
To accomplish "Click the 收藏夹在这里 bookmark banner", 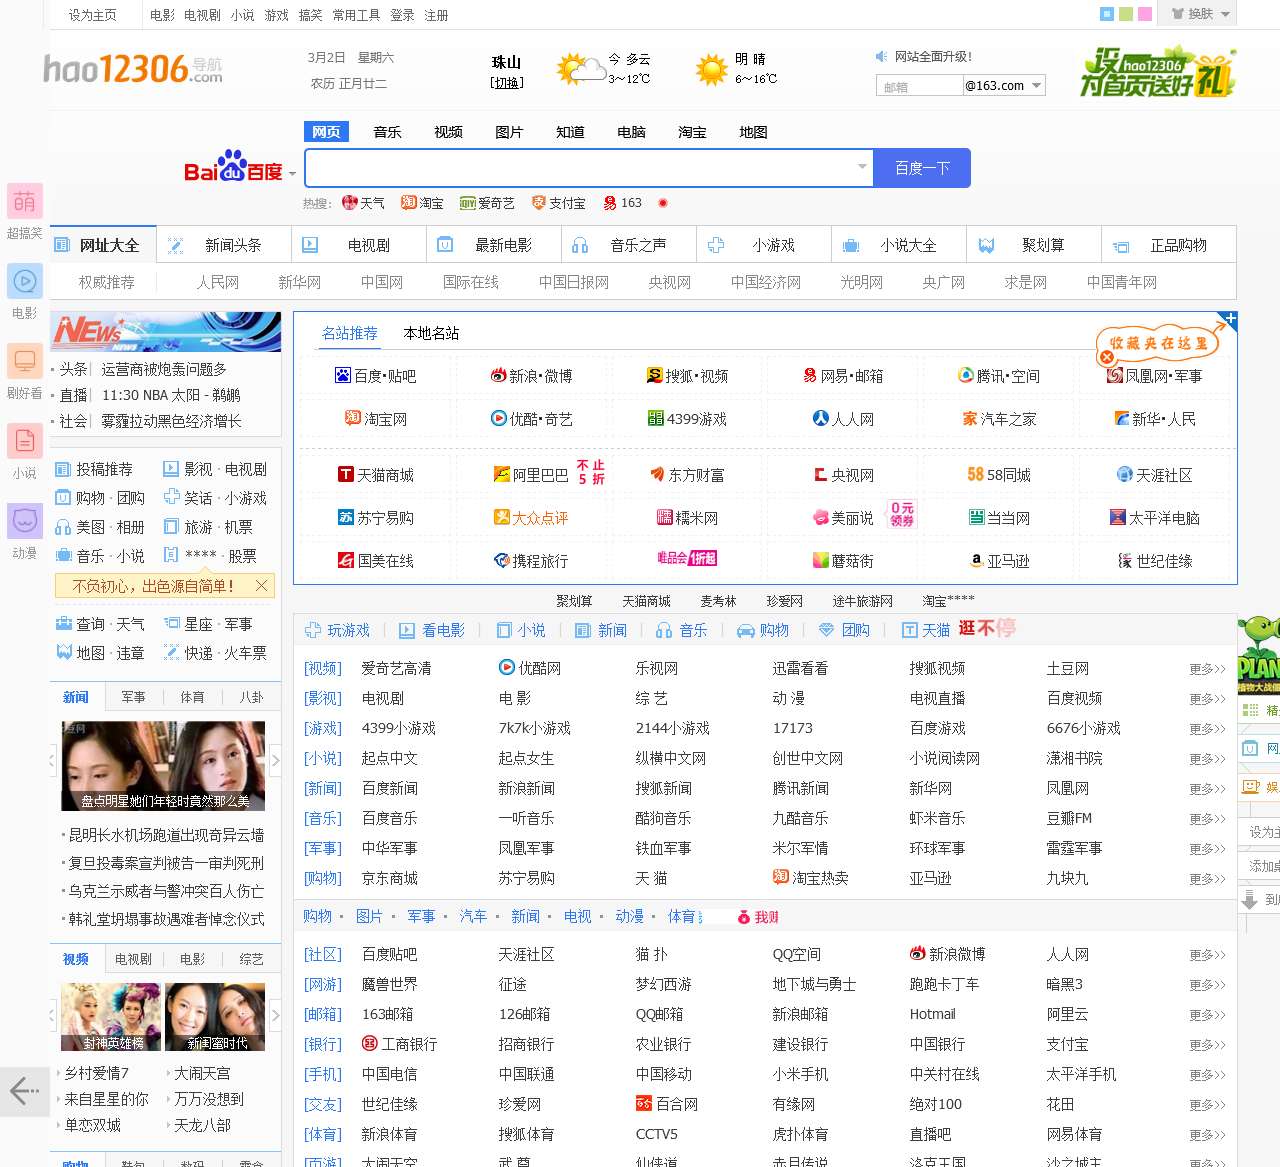I will point(1158,343).
